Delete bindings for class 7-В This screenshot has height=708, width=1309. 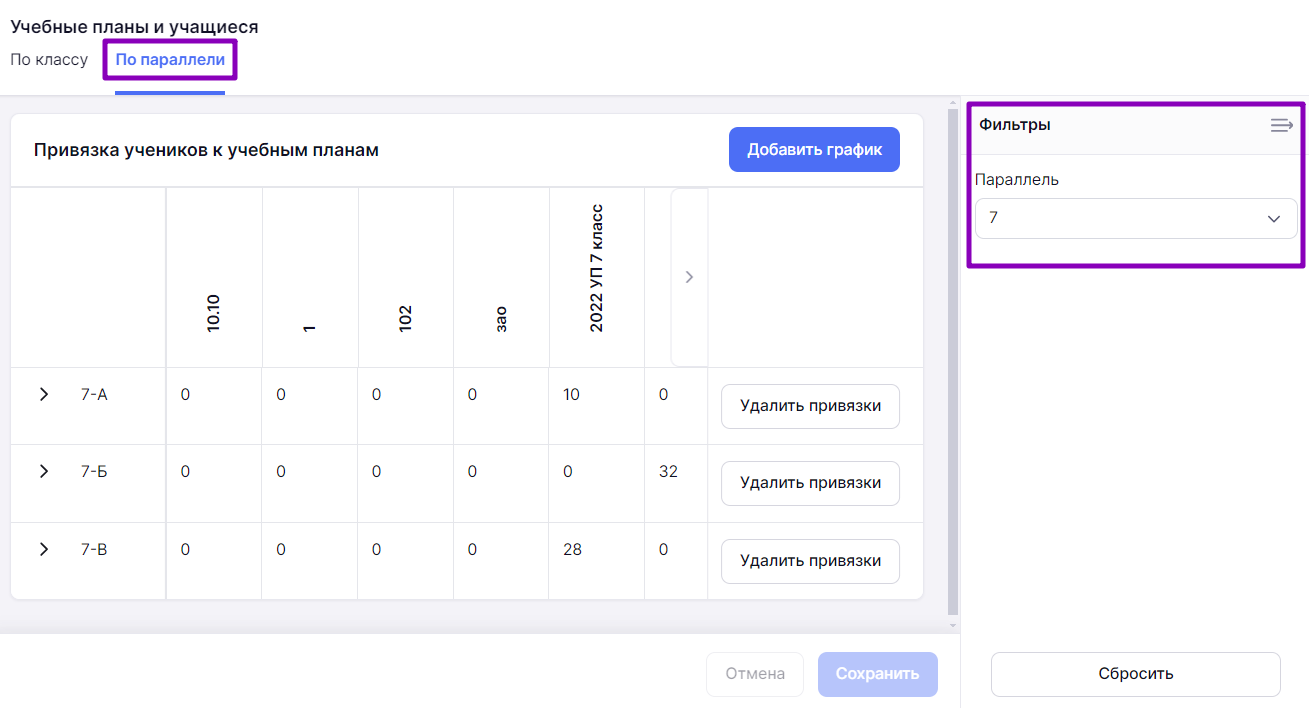pyautogui.click(x=810, y=561)
